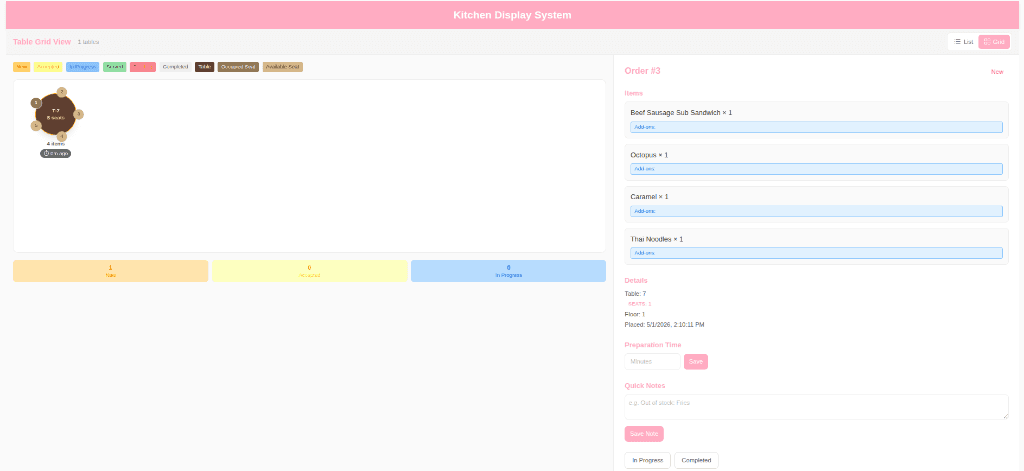Click seat 5 on table T-7
1024x471 pixels.
click(x=37, y=125)
